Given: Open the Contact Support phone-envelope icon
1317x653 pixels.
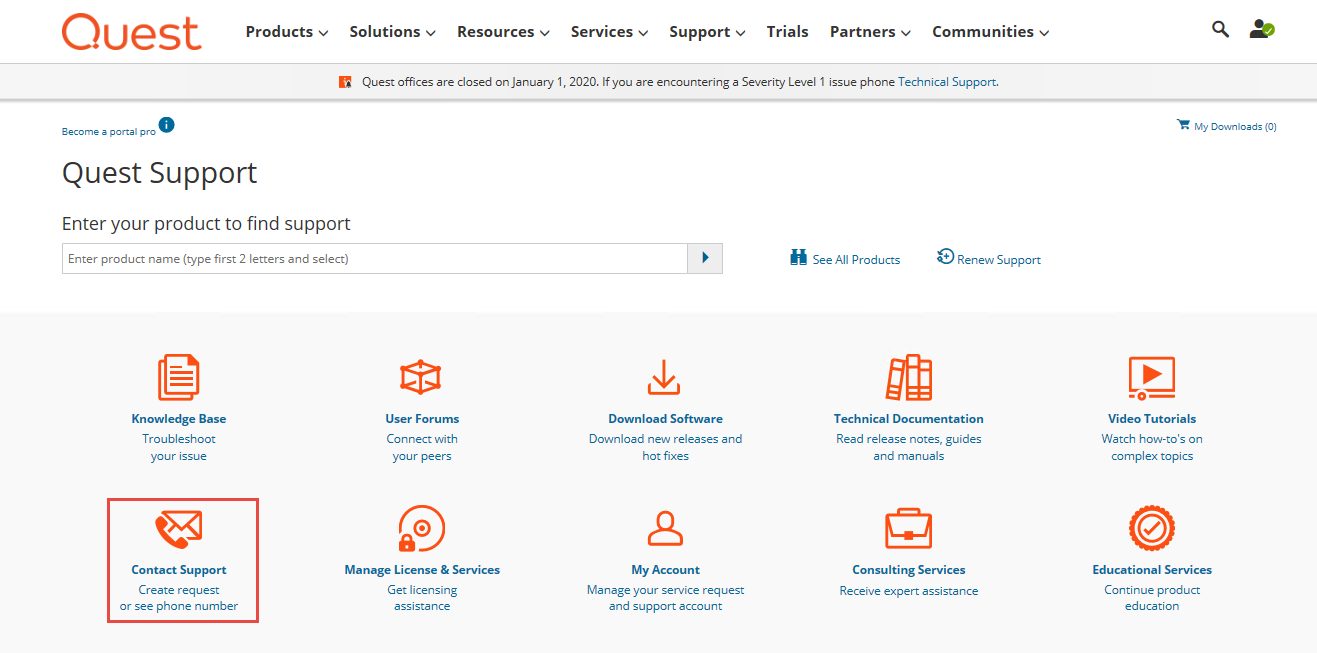Looking at the screenshot, I should [x=179, y=528].
